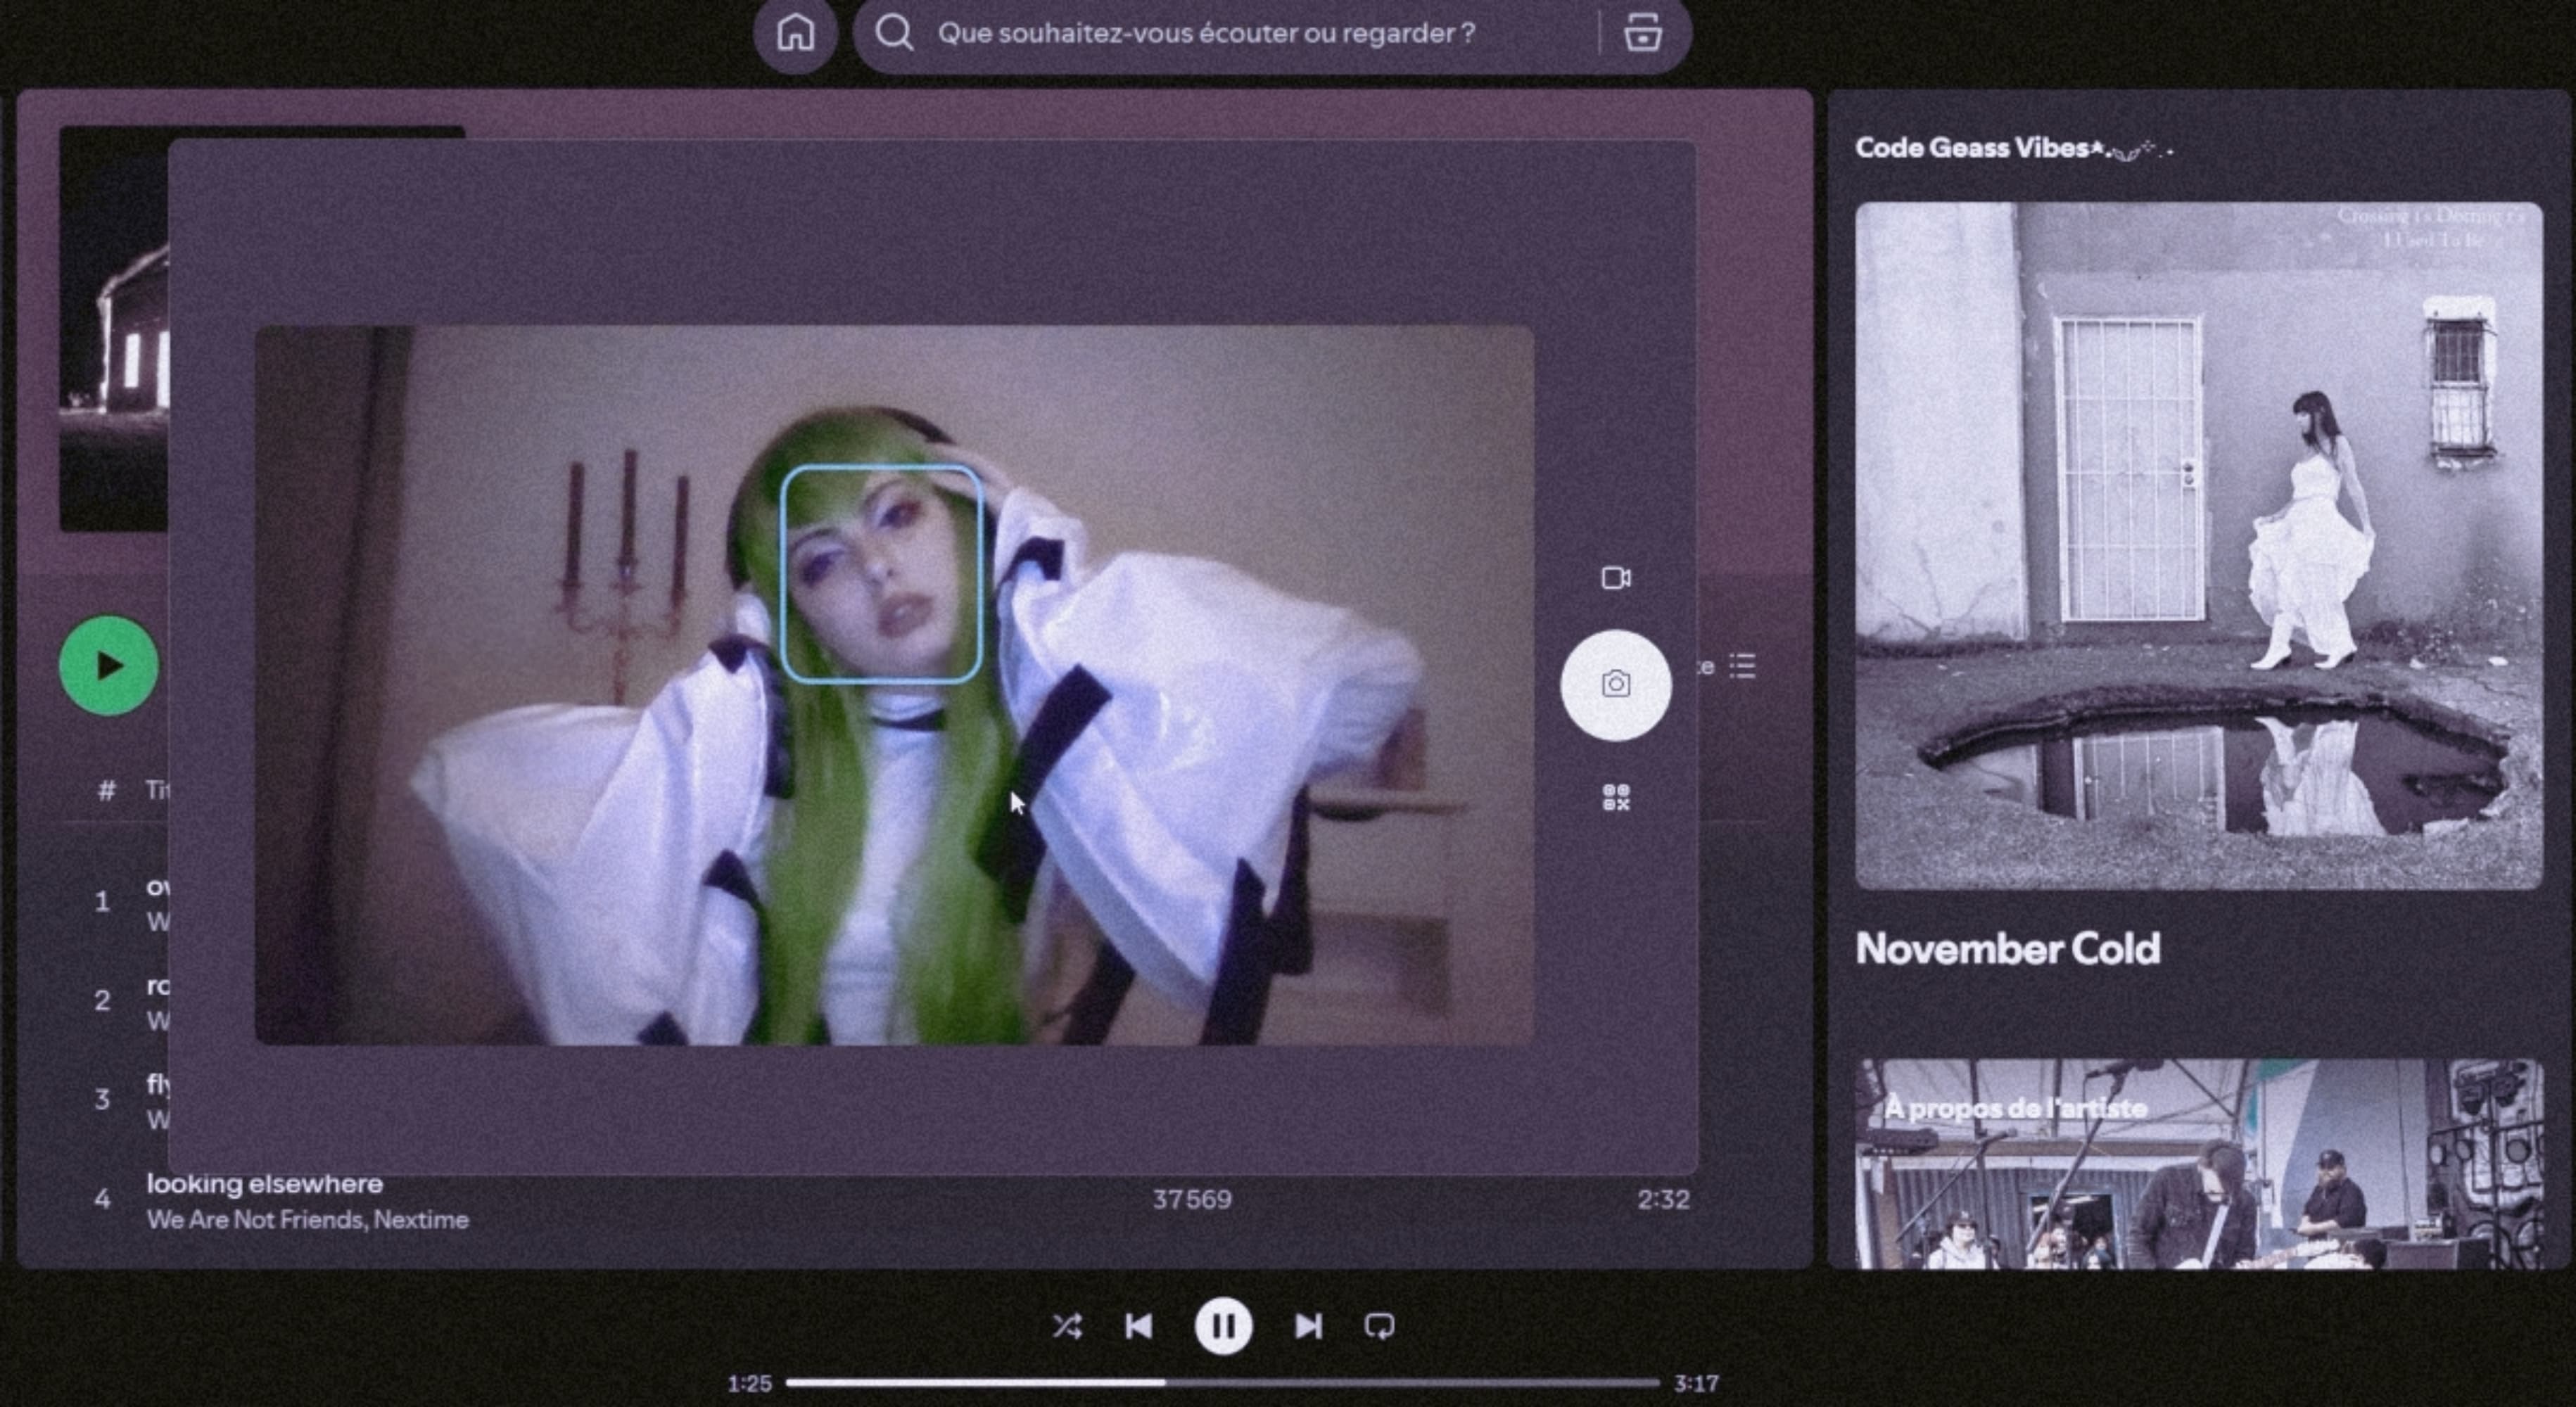
Task: Select the QR code scan icon
Action: pos(1616,797)
